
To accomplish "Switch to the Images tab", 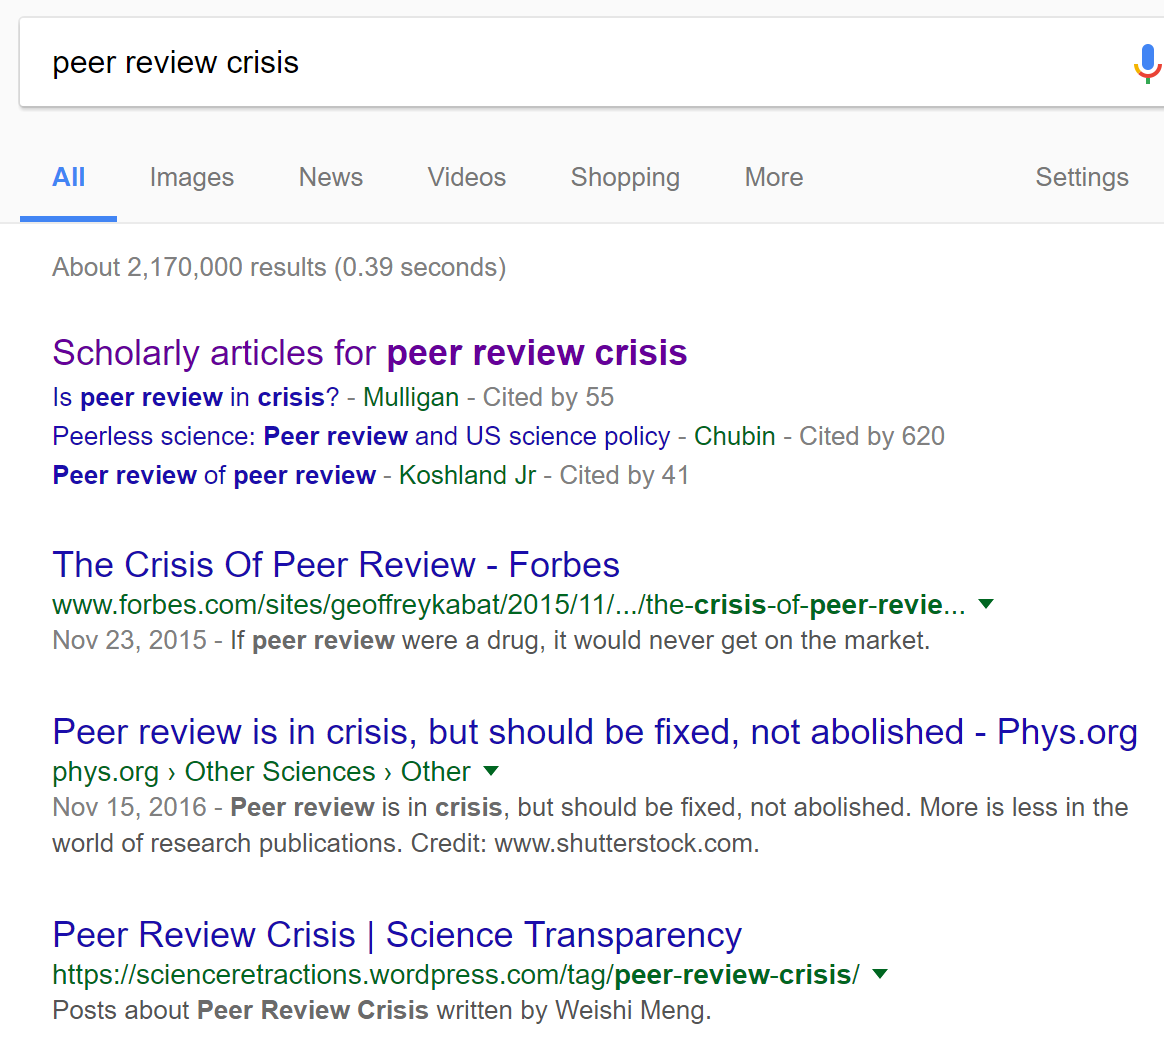I will pos(191,177).
